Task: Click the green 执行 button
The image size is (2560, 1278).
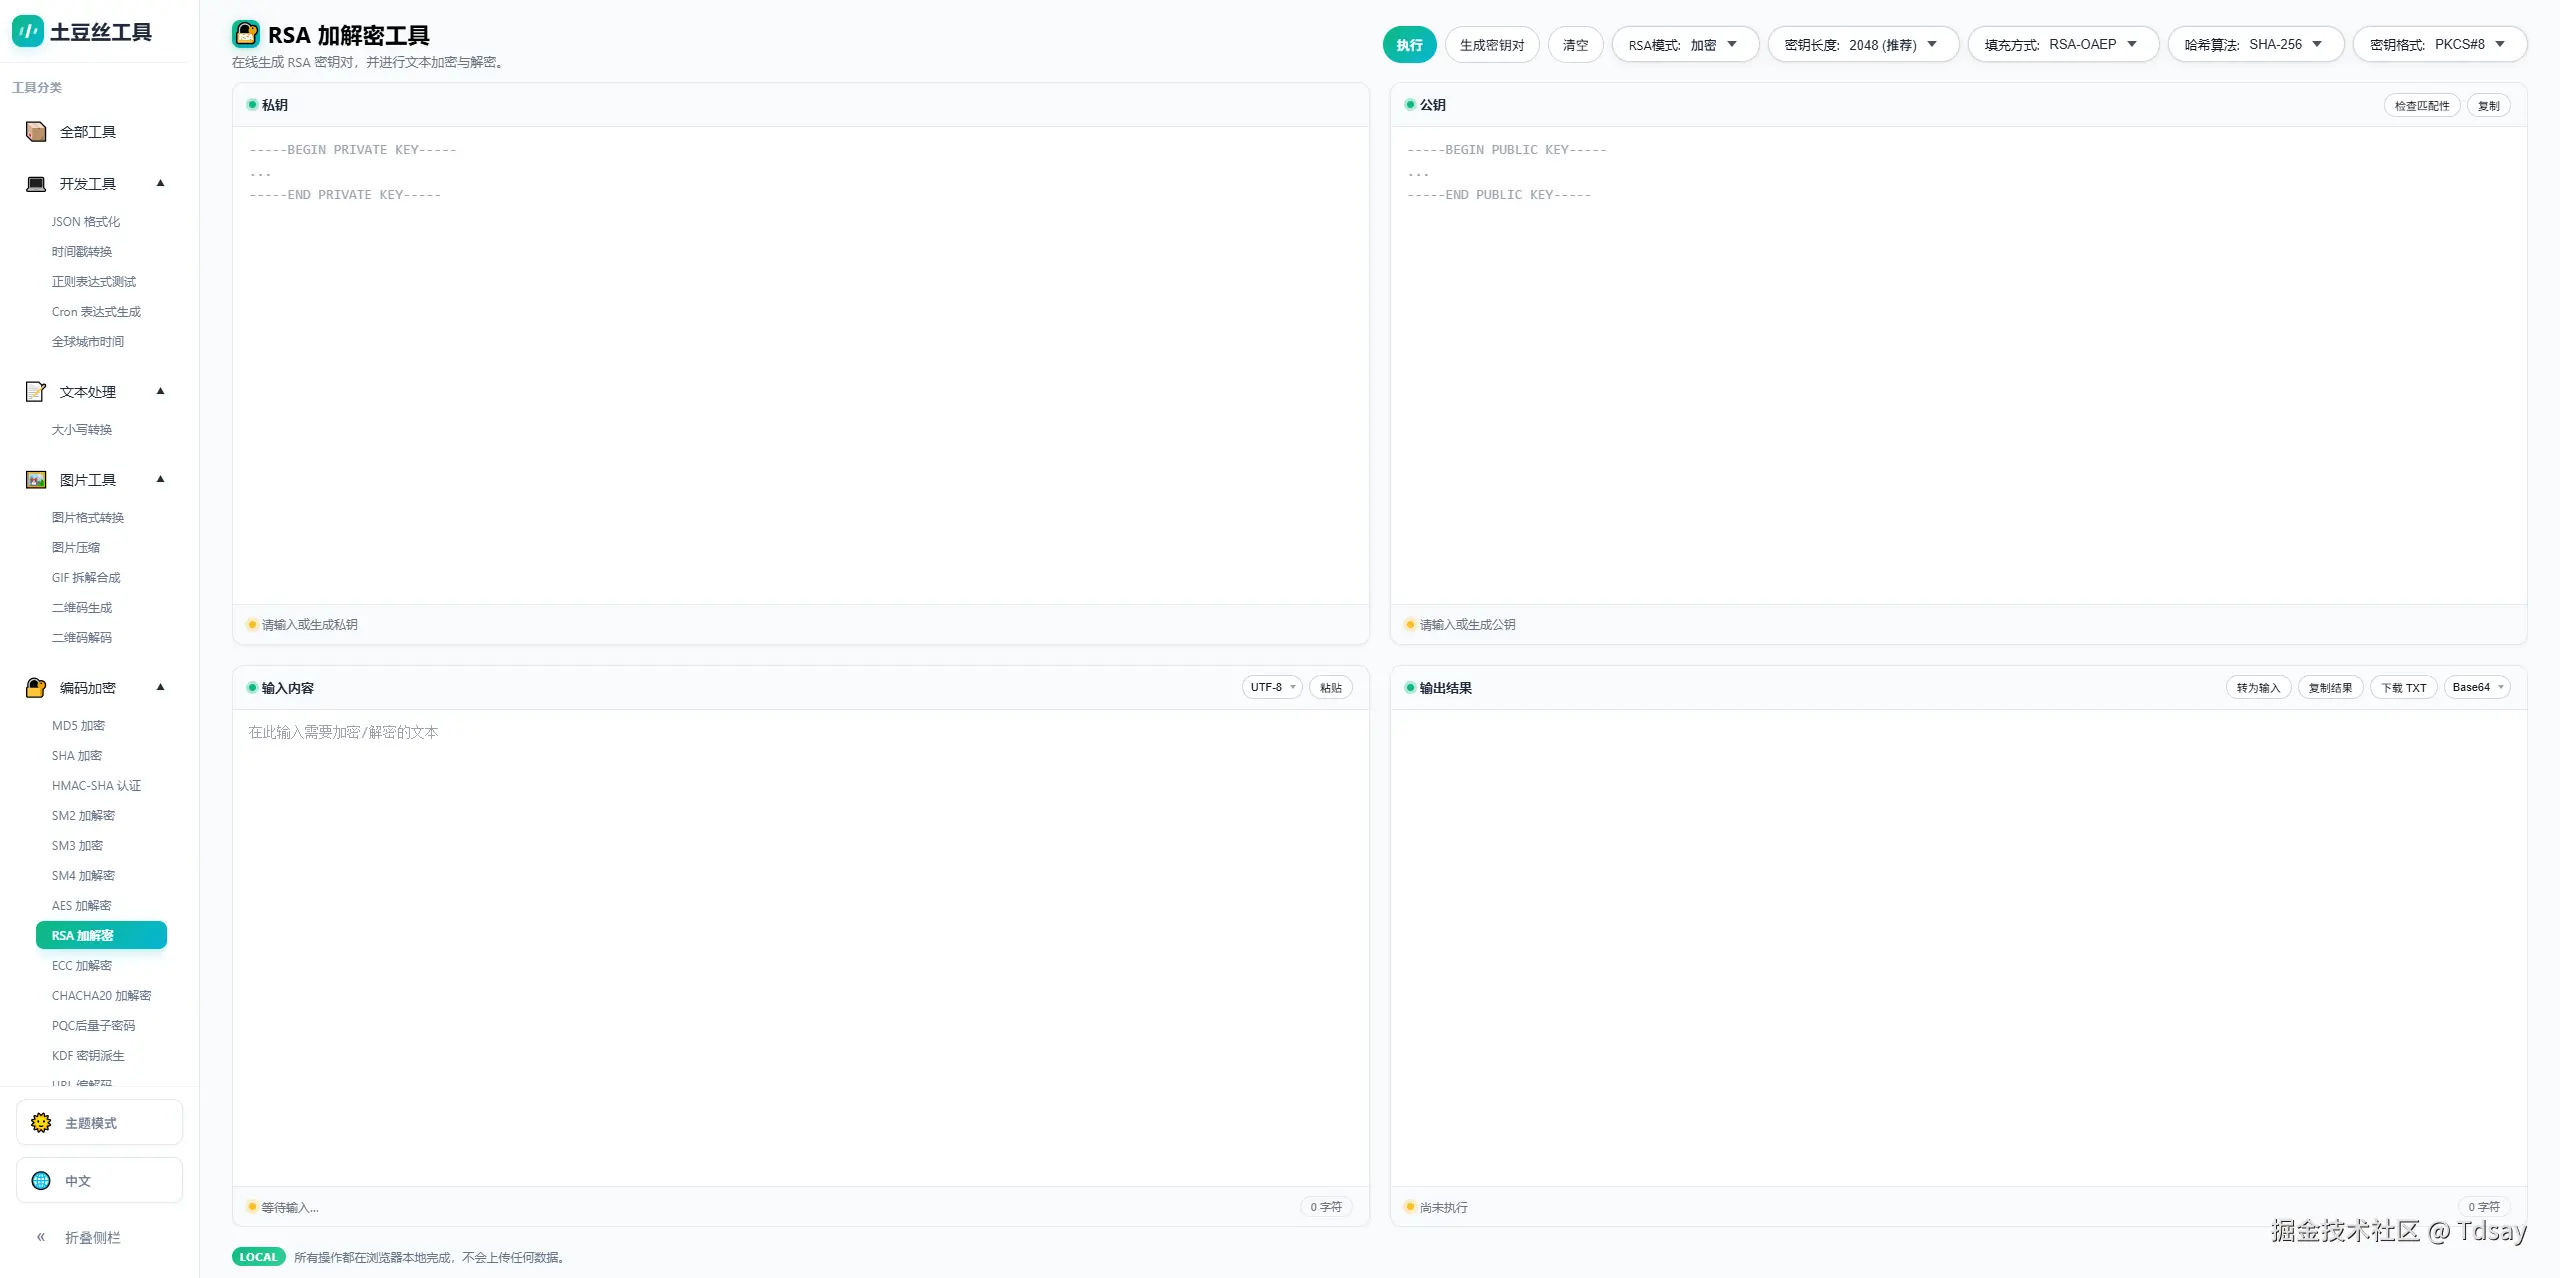Action: coord(1409,45)
